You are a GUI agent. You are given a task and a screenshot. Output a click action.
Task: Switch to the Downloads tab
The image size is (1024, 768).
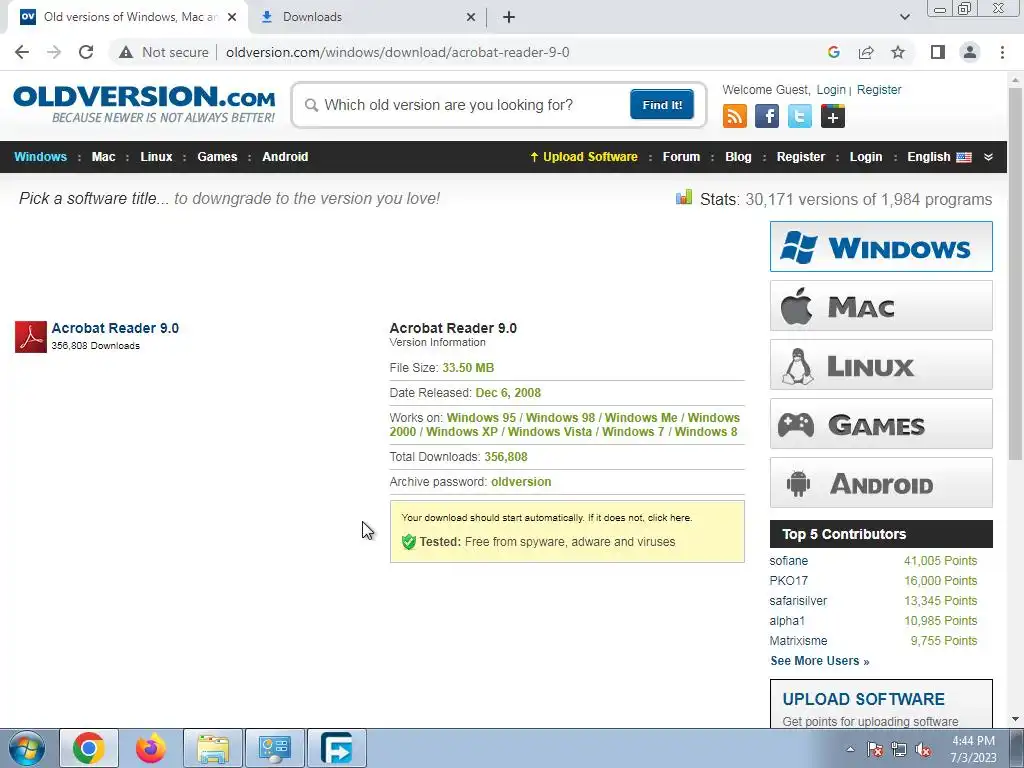tap(366, 17)
